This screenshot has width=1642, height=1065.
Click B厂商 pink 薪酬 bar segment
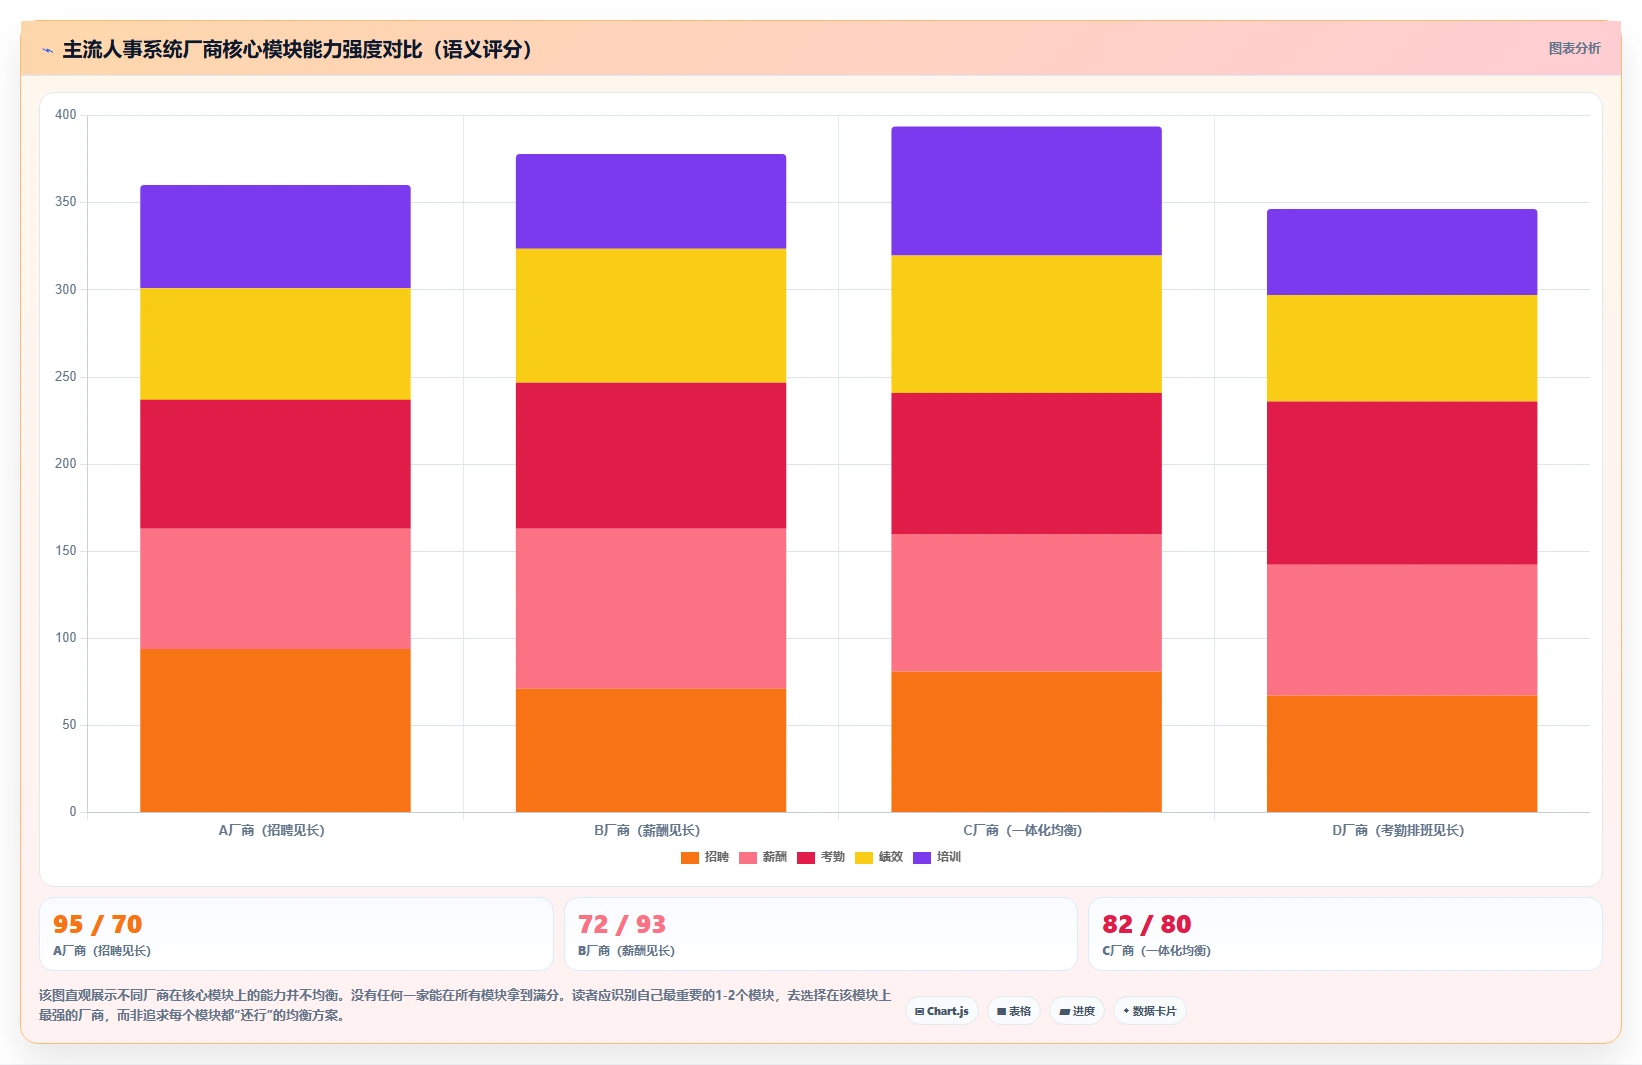(x=651, y=608)
